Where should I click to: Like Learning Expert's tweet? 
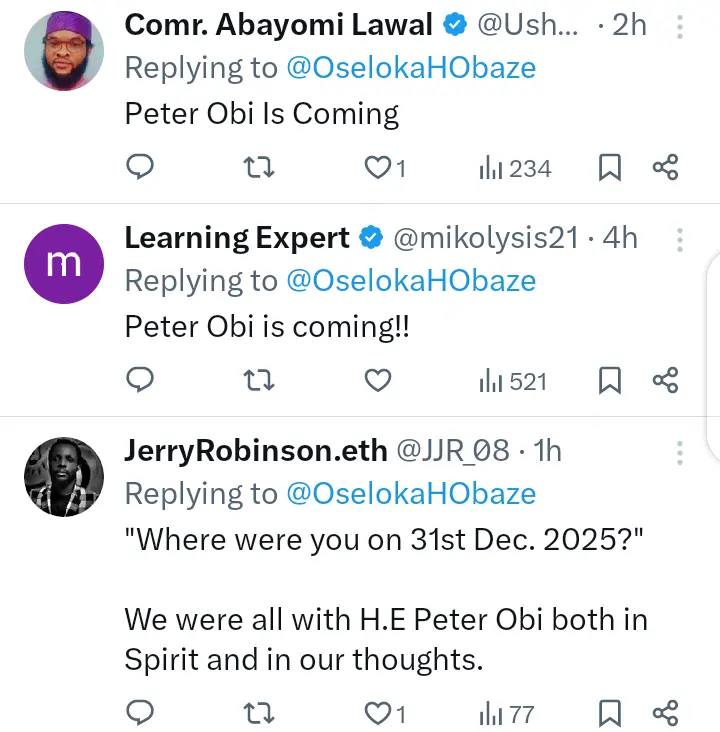pyautogui.click(x=377, y=380)
